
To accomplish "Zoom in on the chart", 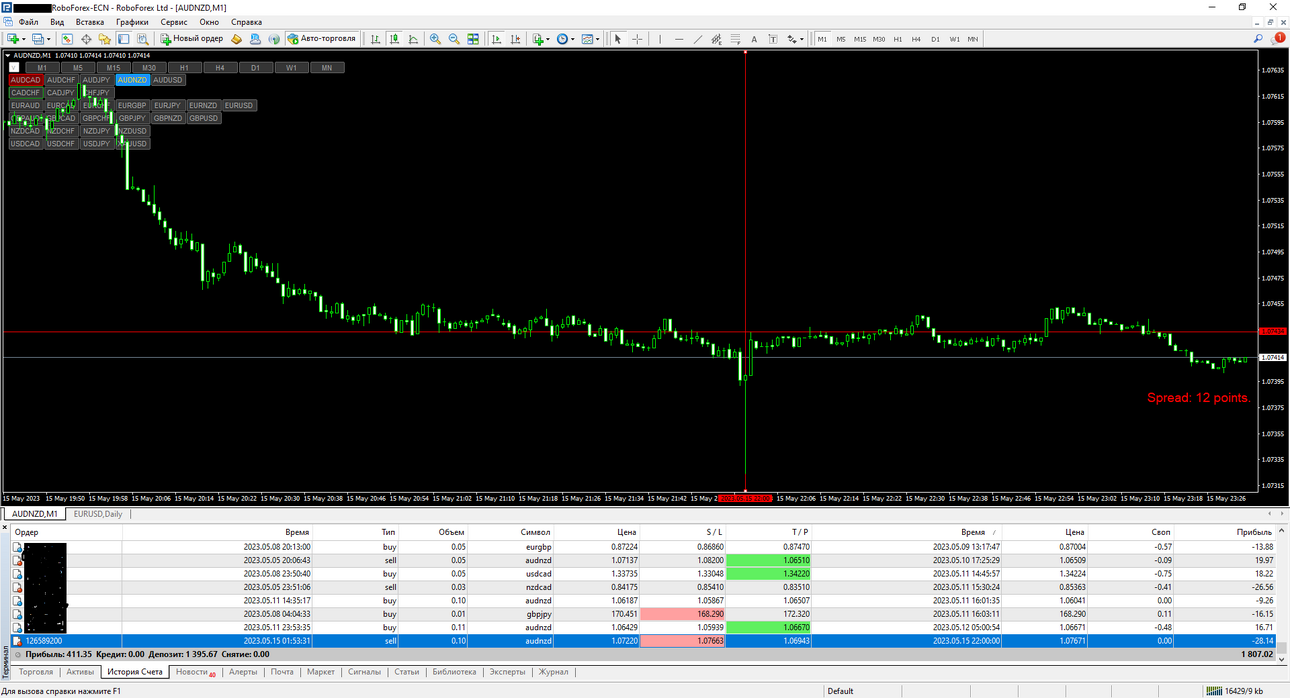I will point(435,39).
